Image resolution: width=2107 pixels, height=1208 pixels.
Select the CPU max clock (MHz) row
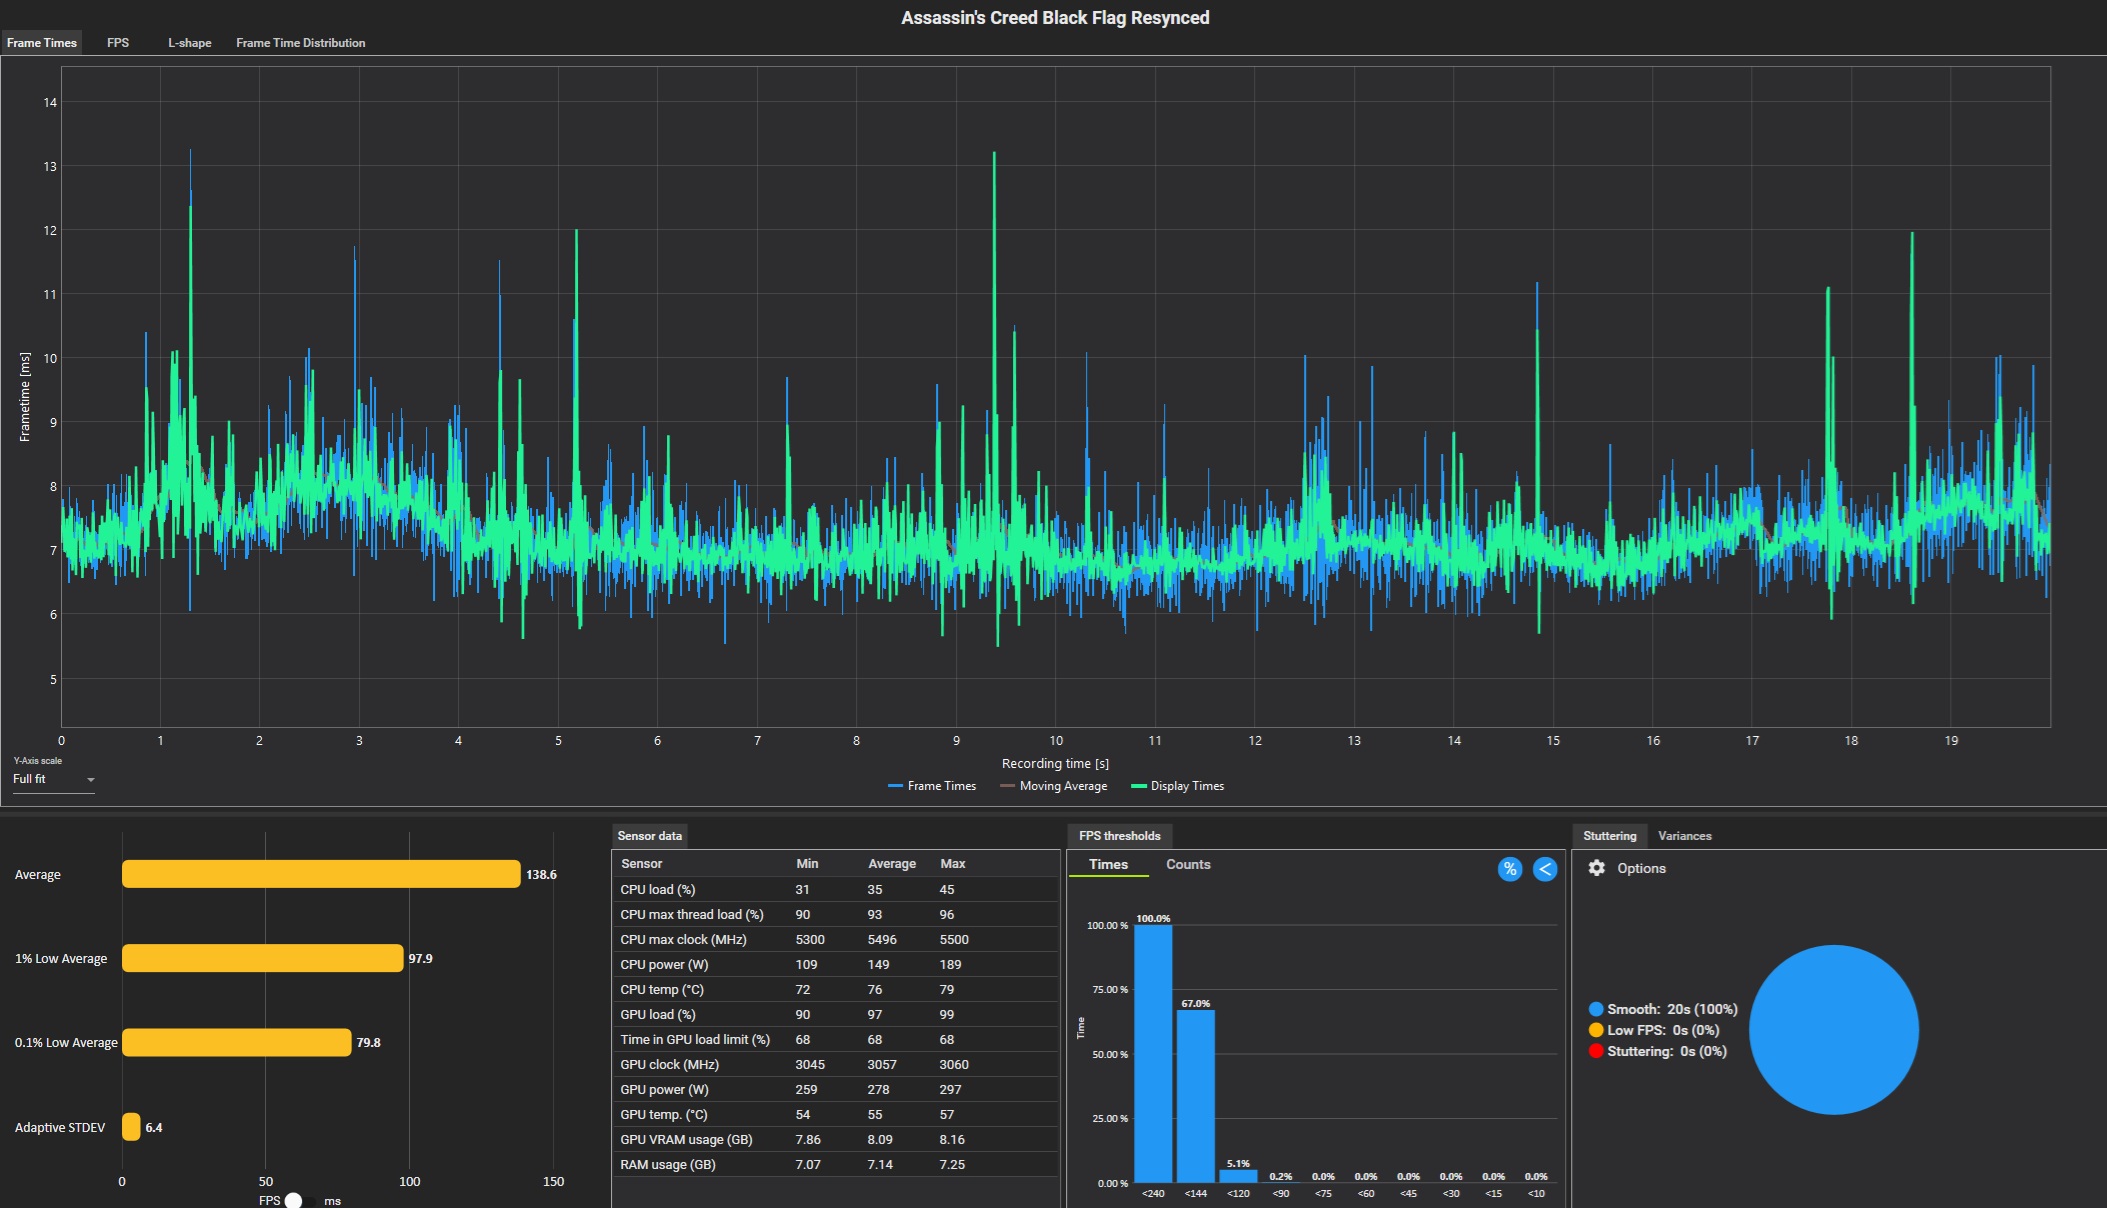835,940
